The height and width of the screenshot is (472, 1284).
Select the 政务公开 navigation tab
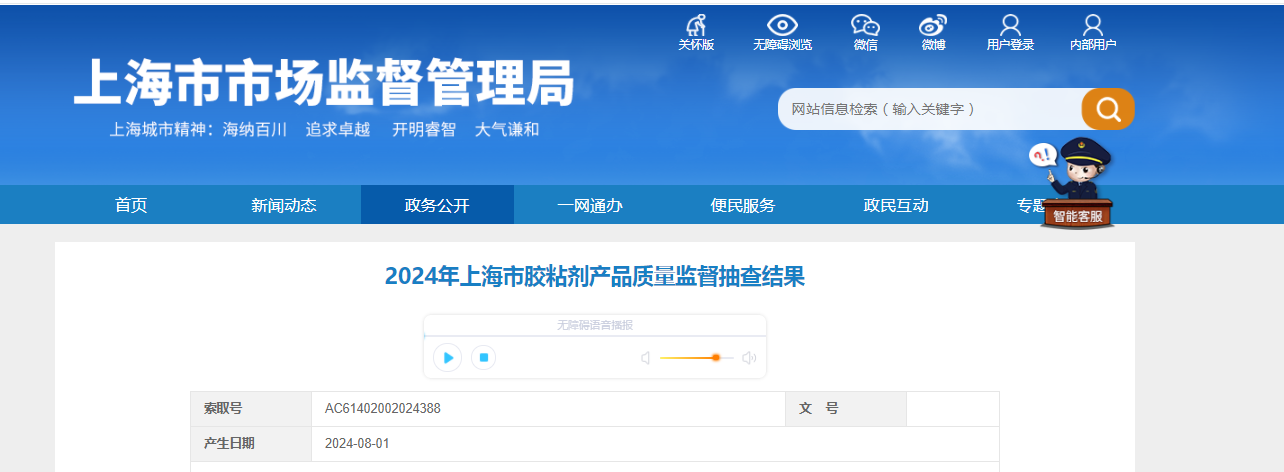[x=437, y=205]
